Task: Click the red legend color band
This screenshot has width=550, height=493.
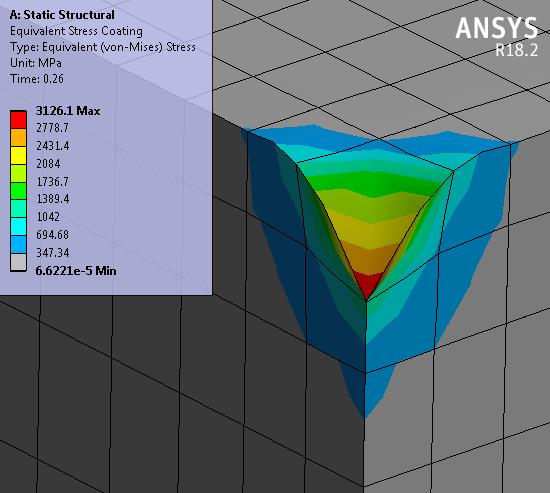Action: point(18,120)
